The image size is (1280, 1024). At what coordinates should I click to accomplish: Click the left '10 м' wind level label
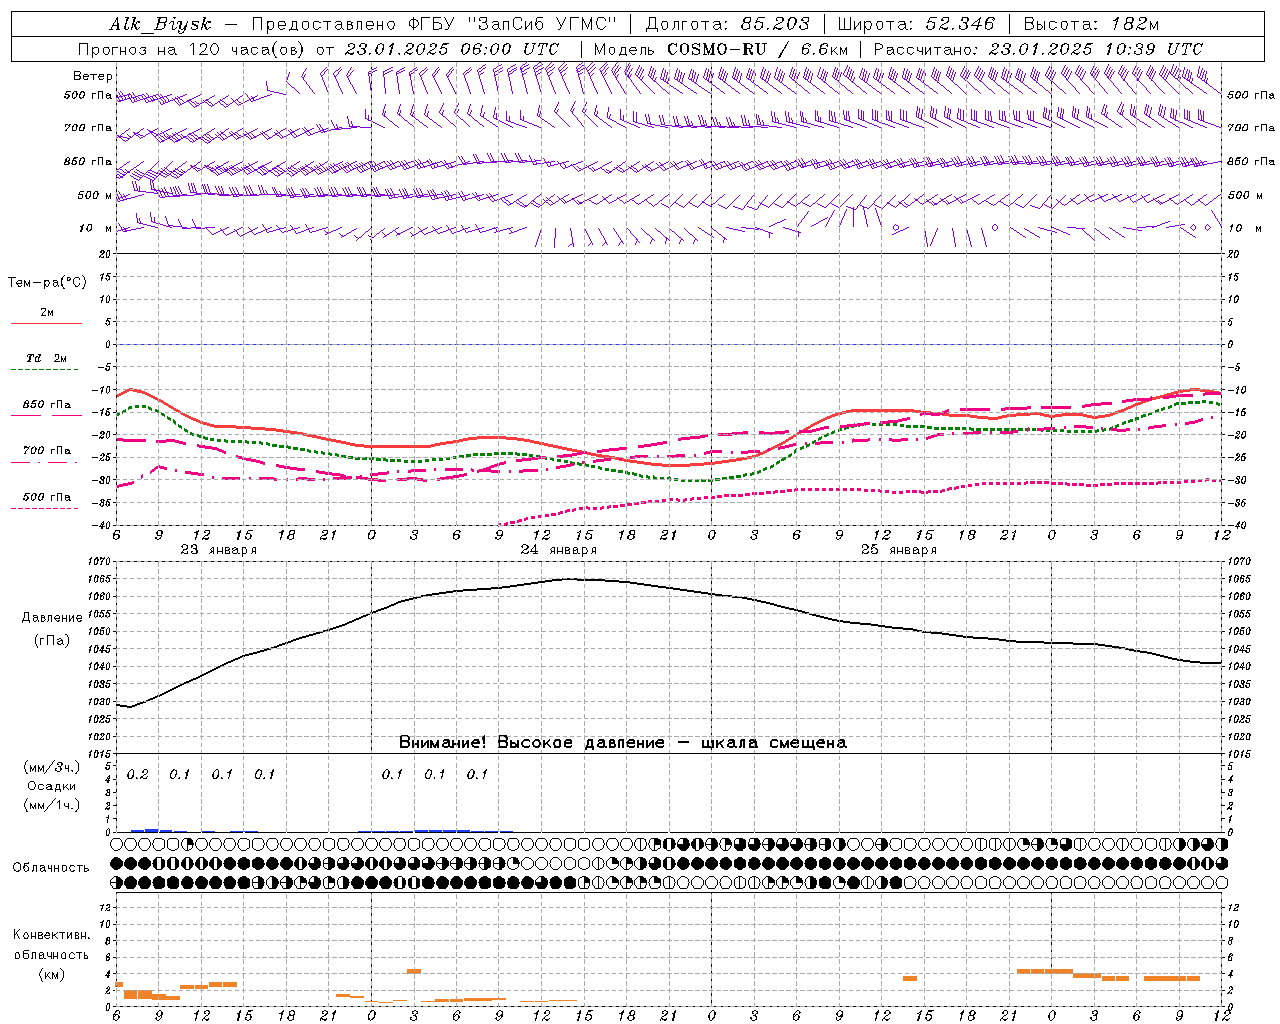(96, 228)
